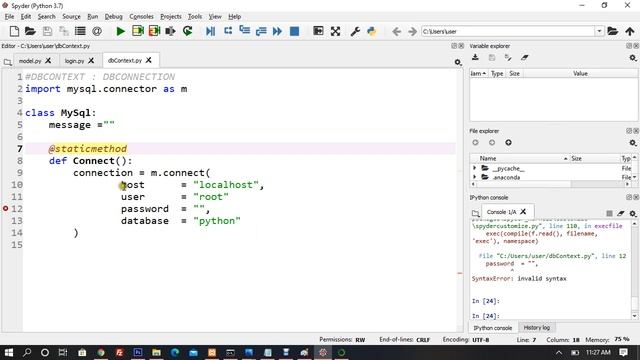This screenshot has height=360, width=640.
Task: Start Debug file icon
Action: tap(211, 31)
